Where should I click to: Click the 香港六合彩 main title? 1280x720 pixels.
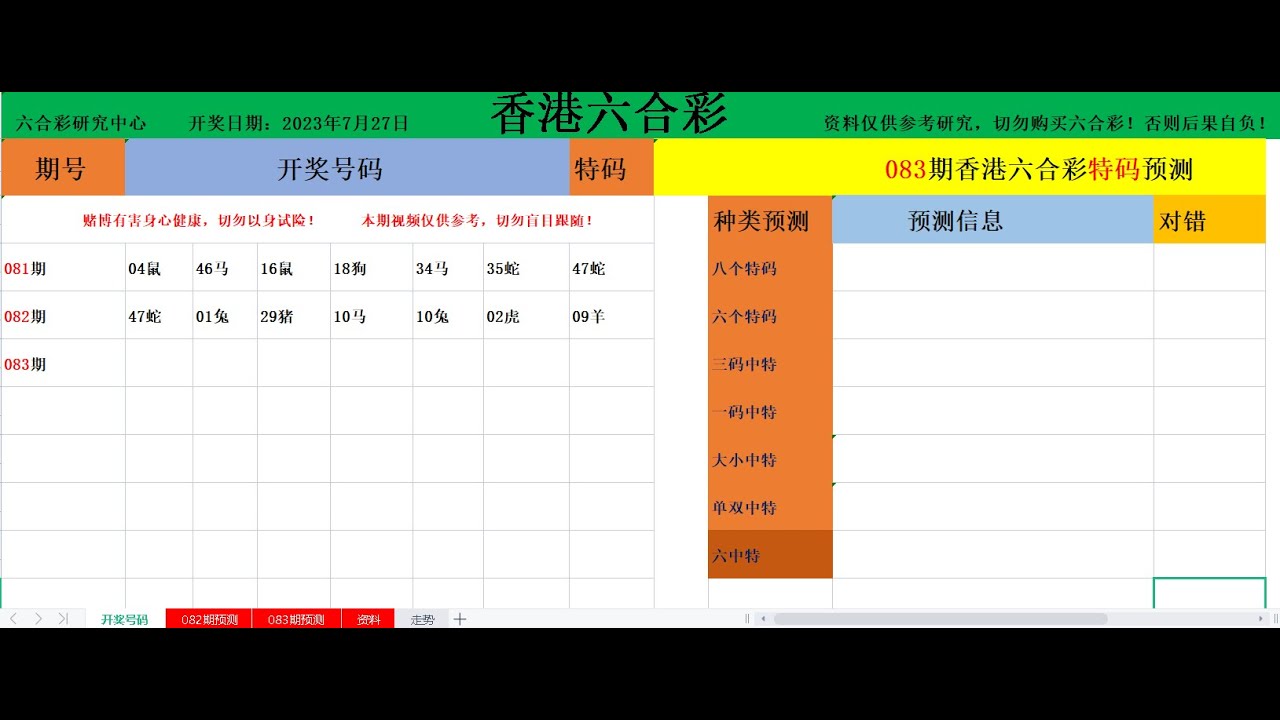(x=609, y=115)
